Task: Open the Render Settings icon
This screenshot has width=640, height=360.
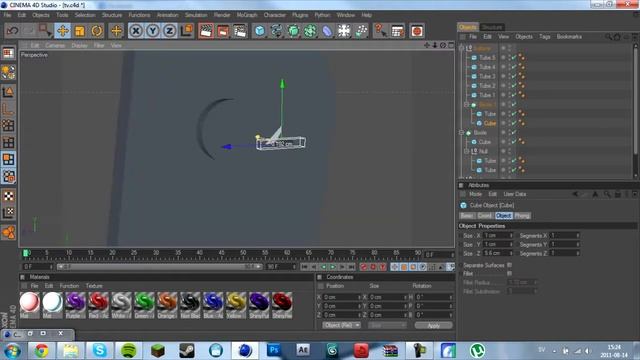Action: pos(240,31)
